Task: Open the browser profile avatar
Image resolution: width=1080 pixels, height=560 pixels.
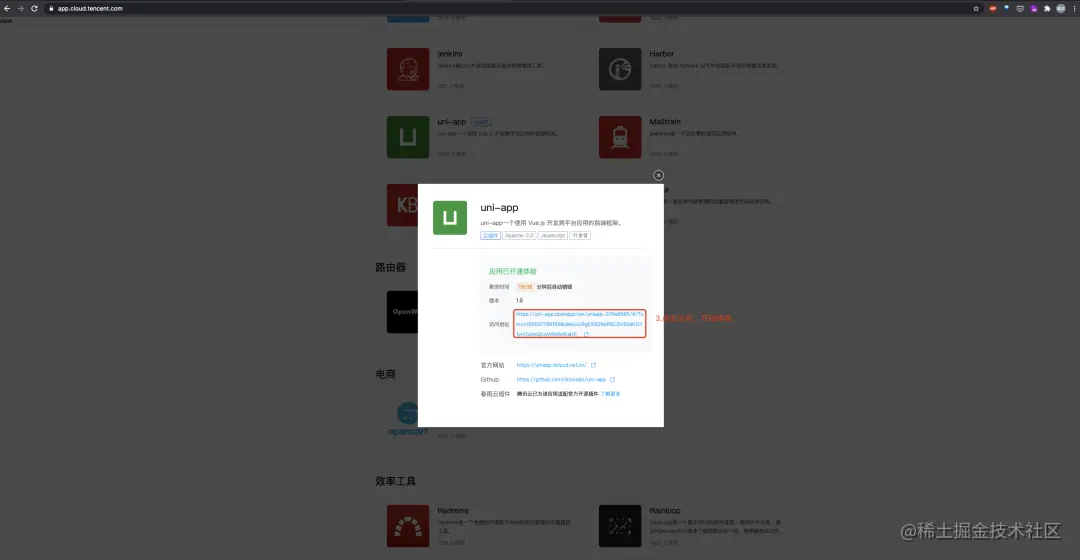Action: tap(1061, 8)
